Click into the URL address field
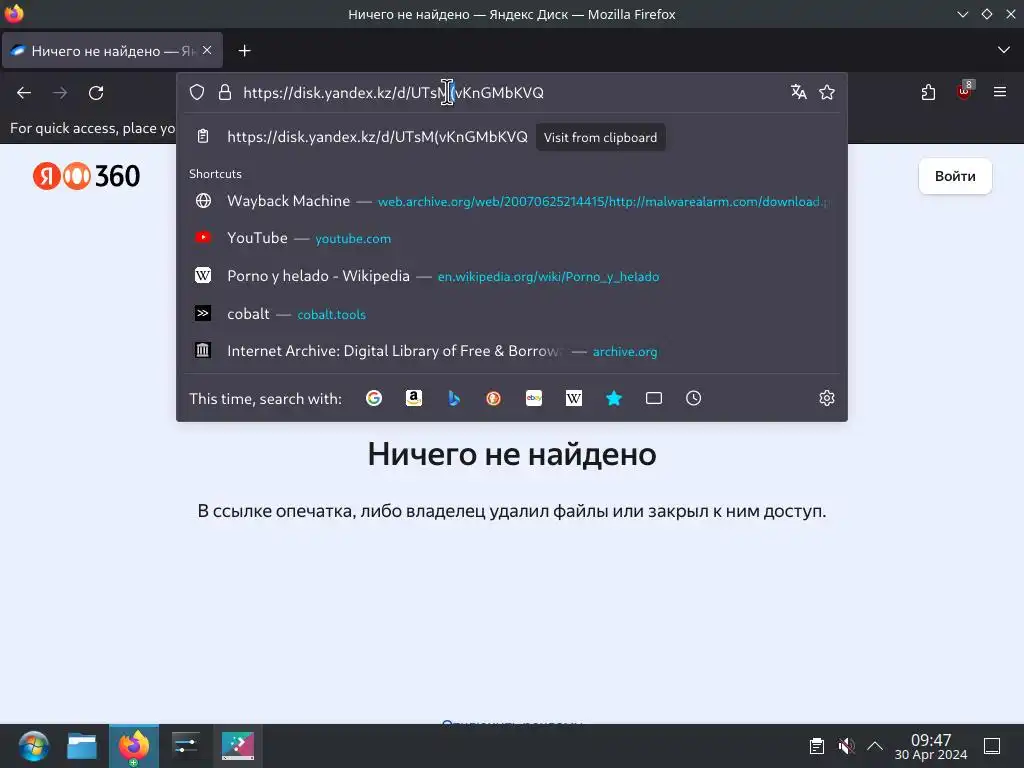1024x768 pixels. pos(513,93)
